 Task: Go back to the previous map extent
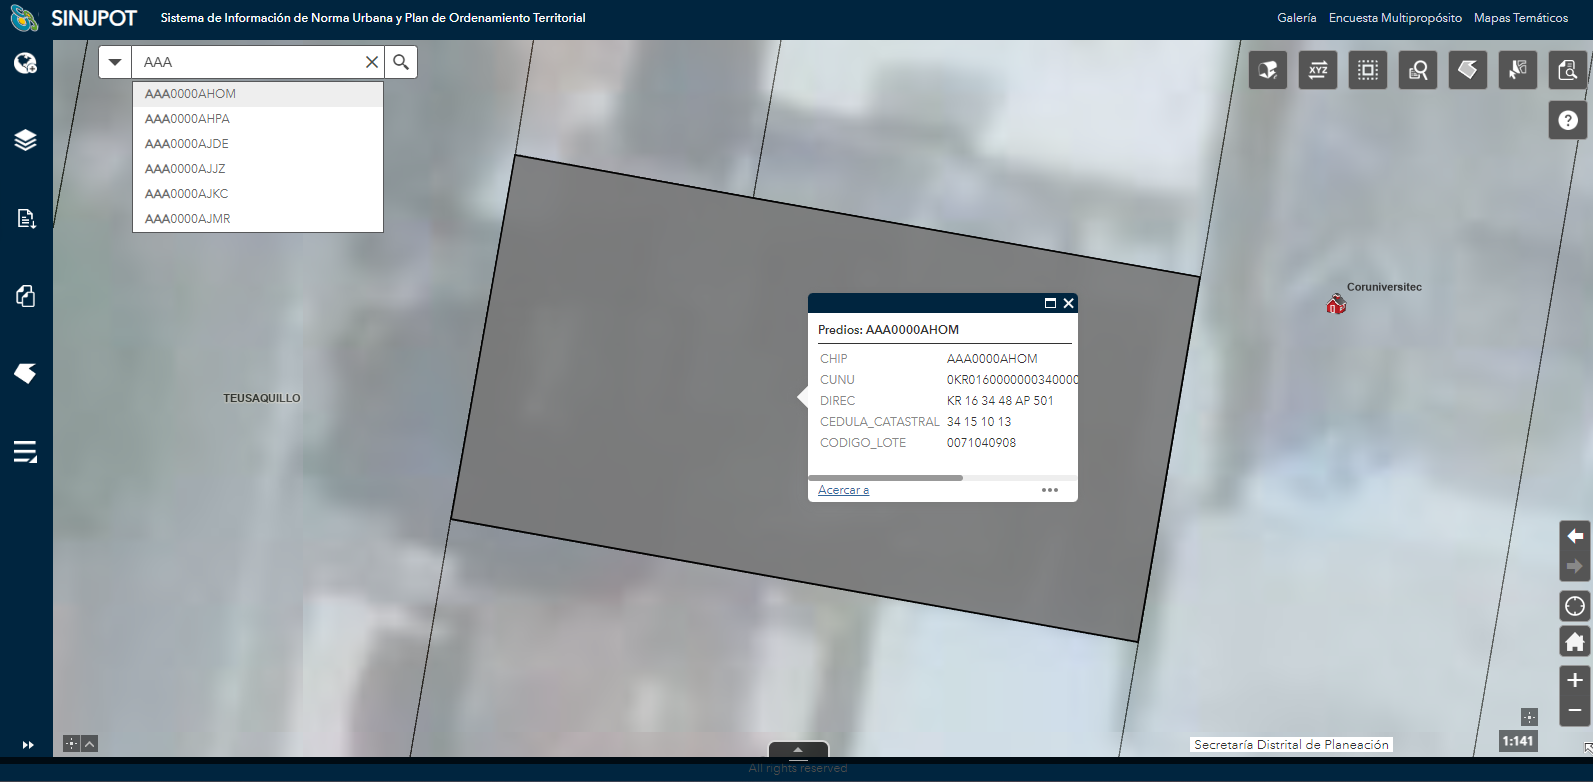1575,536
